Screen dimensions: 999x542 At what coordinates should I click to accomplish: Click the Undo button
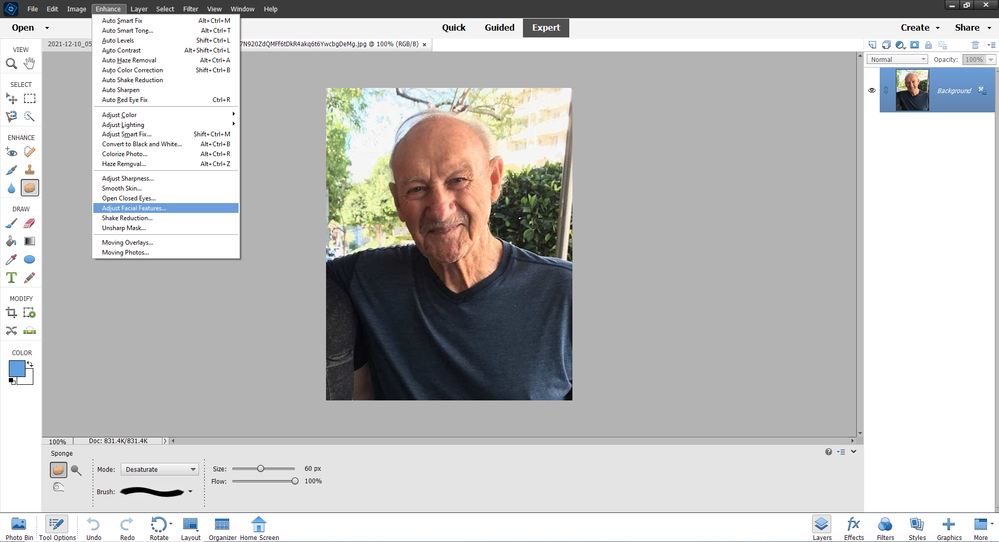coord(94,528)
